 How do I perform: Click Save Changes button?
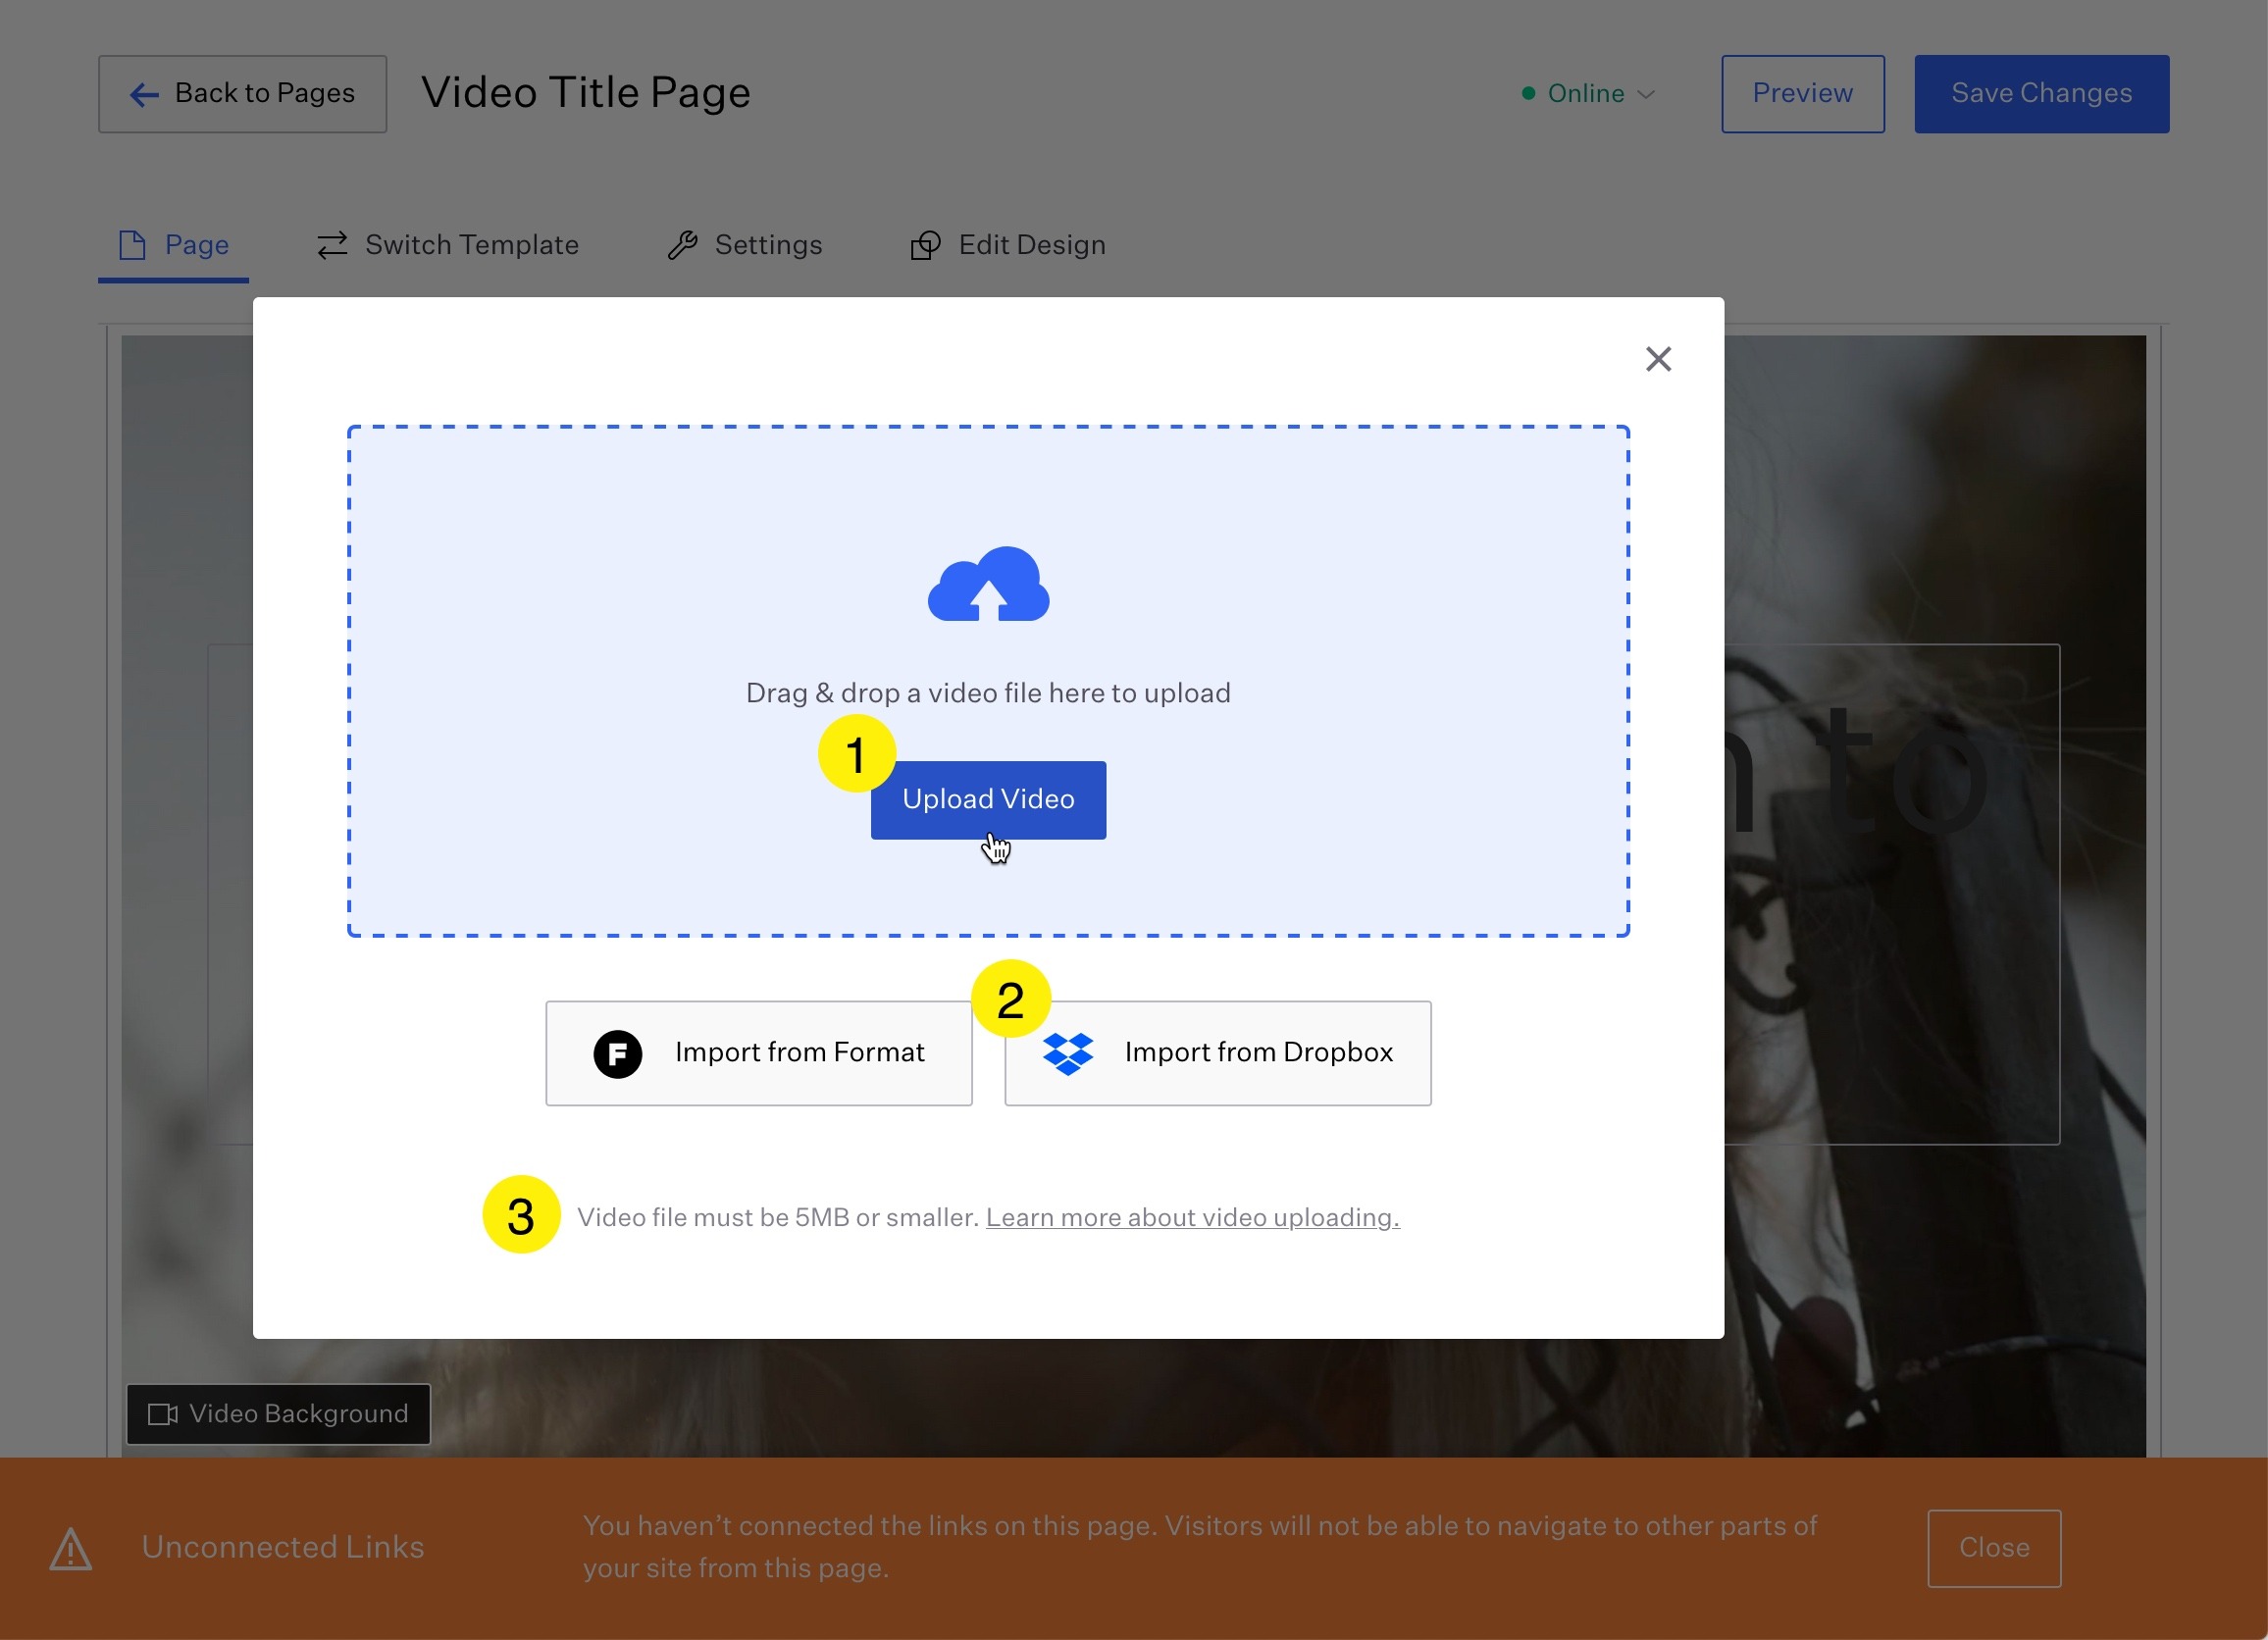coord(2041,93)
